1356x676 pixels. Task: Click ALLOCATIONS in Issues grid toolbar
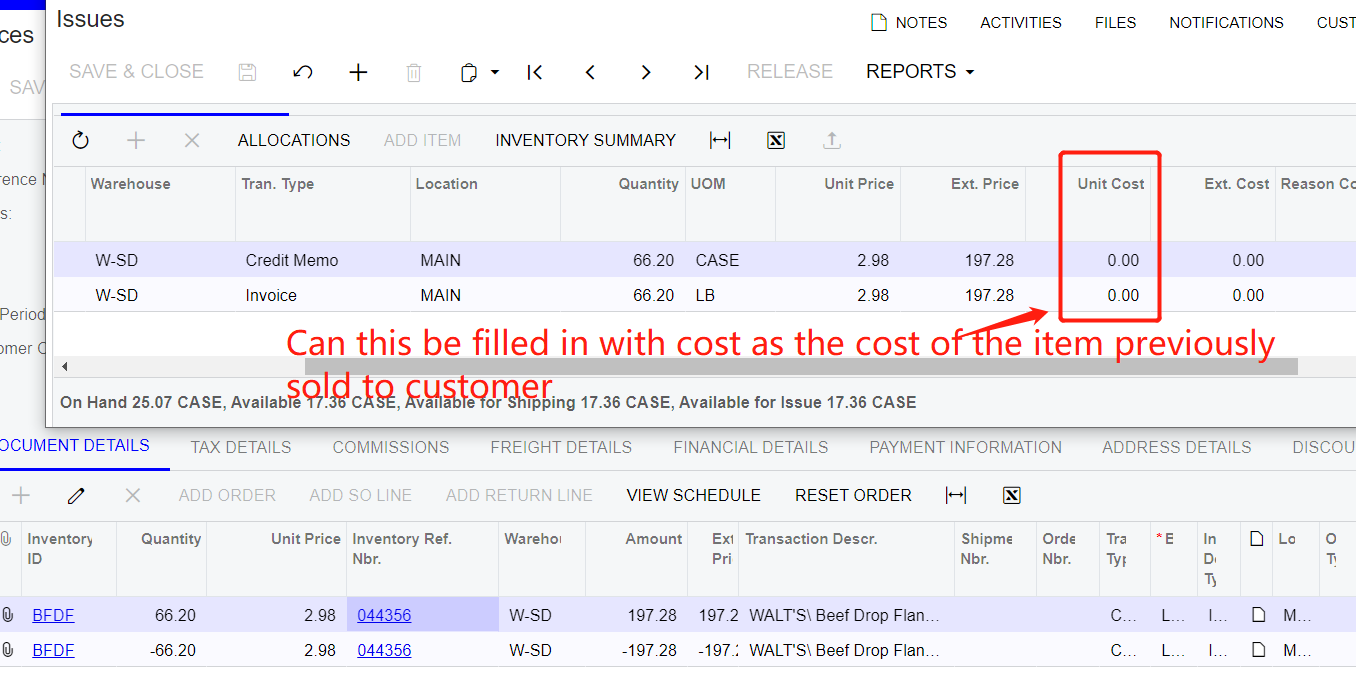pyautogui.click(x=294, y=141)
